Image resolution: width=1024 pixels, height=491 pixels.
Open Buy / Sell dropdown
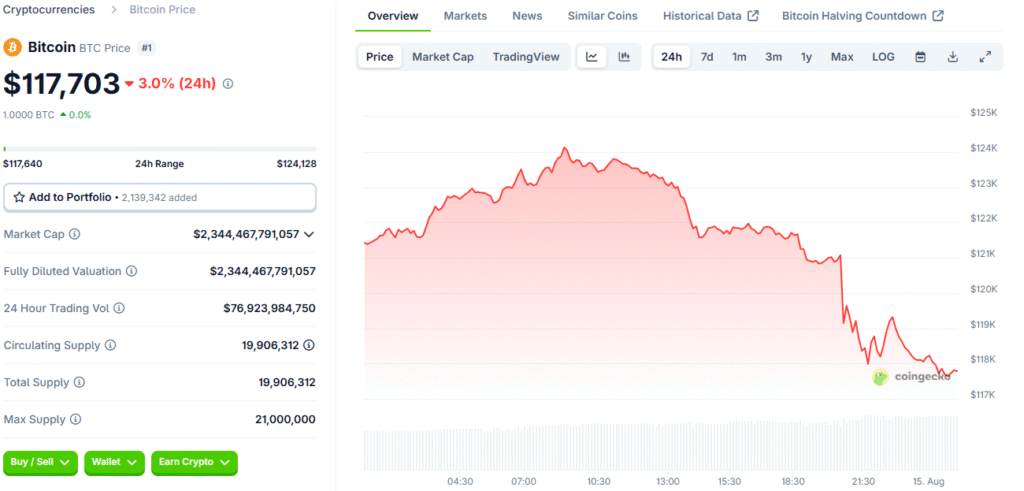[x=40, y=462]
